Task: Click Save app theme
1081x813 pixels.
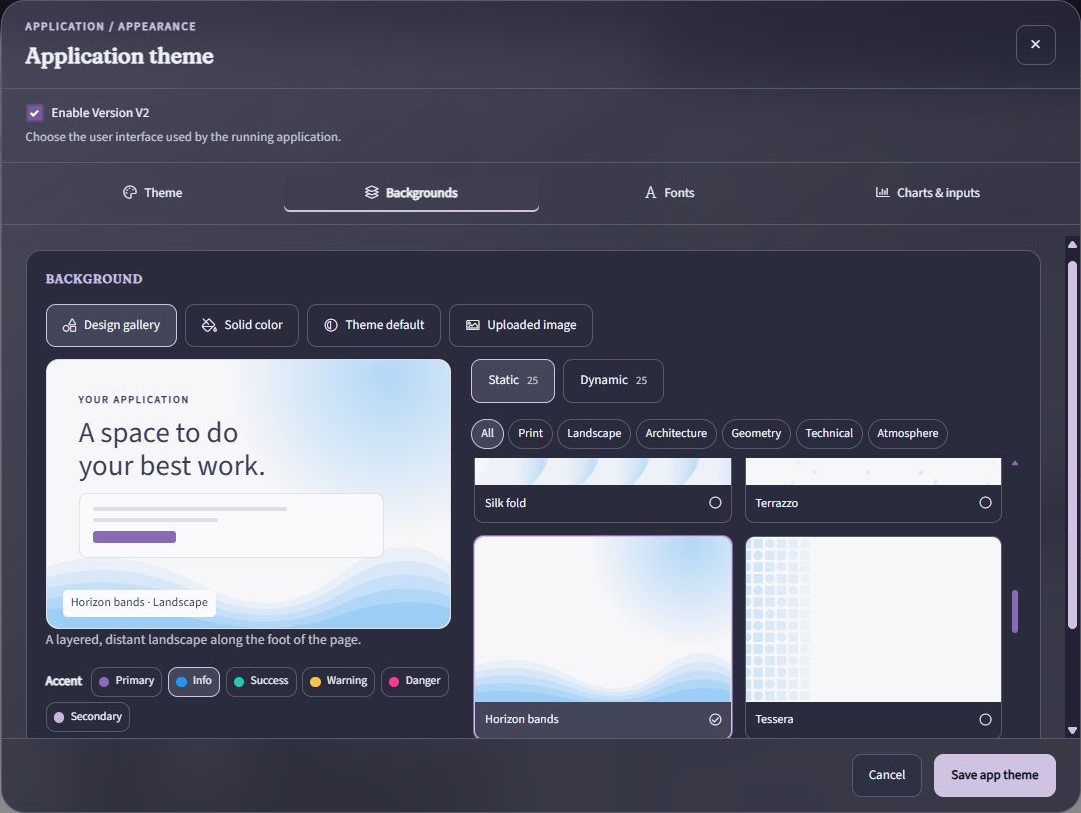Action: pyautogui.click(x=994, y=775)
